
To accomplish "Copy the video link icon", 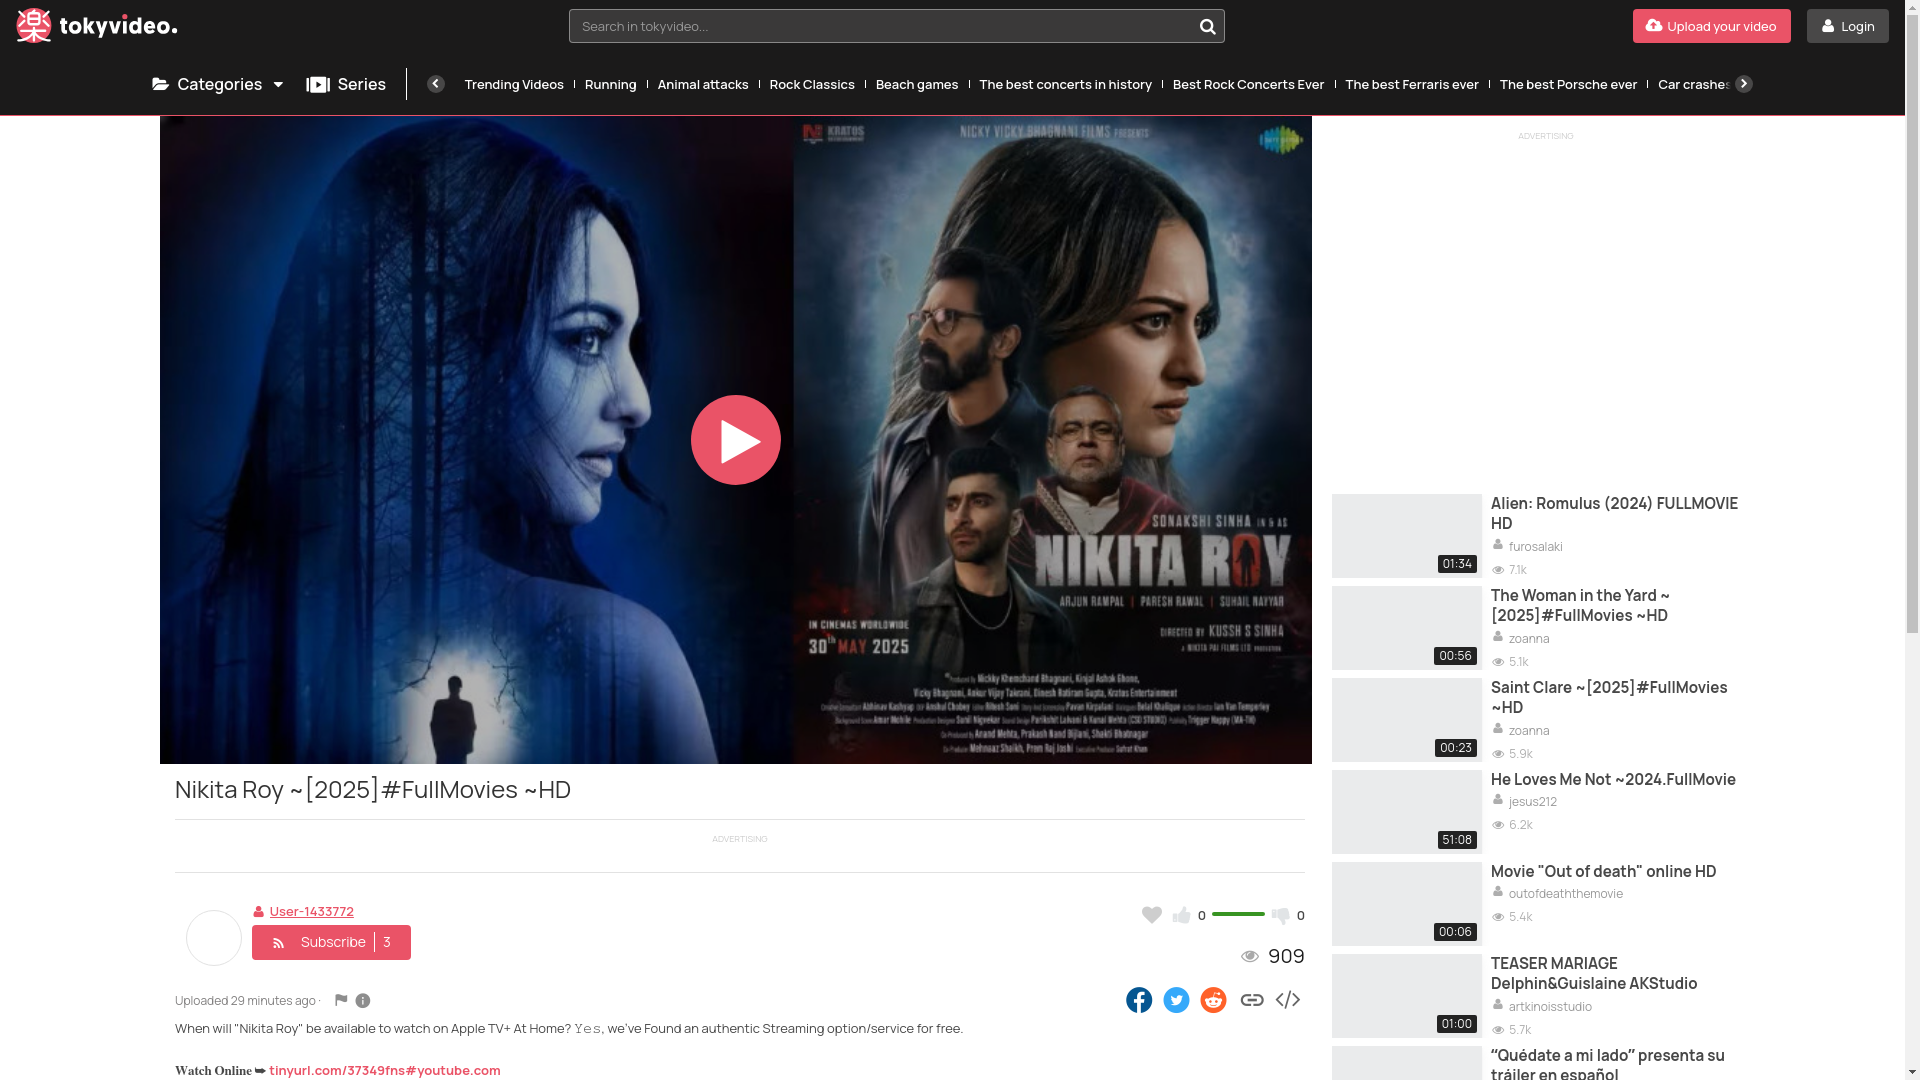I will pyautogui.click(x=1251, y=1000).
